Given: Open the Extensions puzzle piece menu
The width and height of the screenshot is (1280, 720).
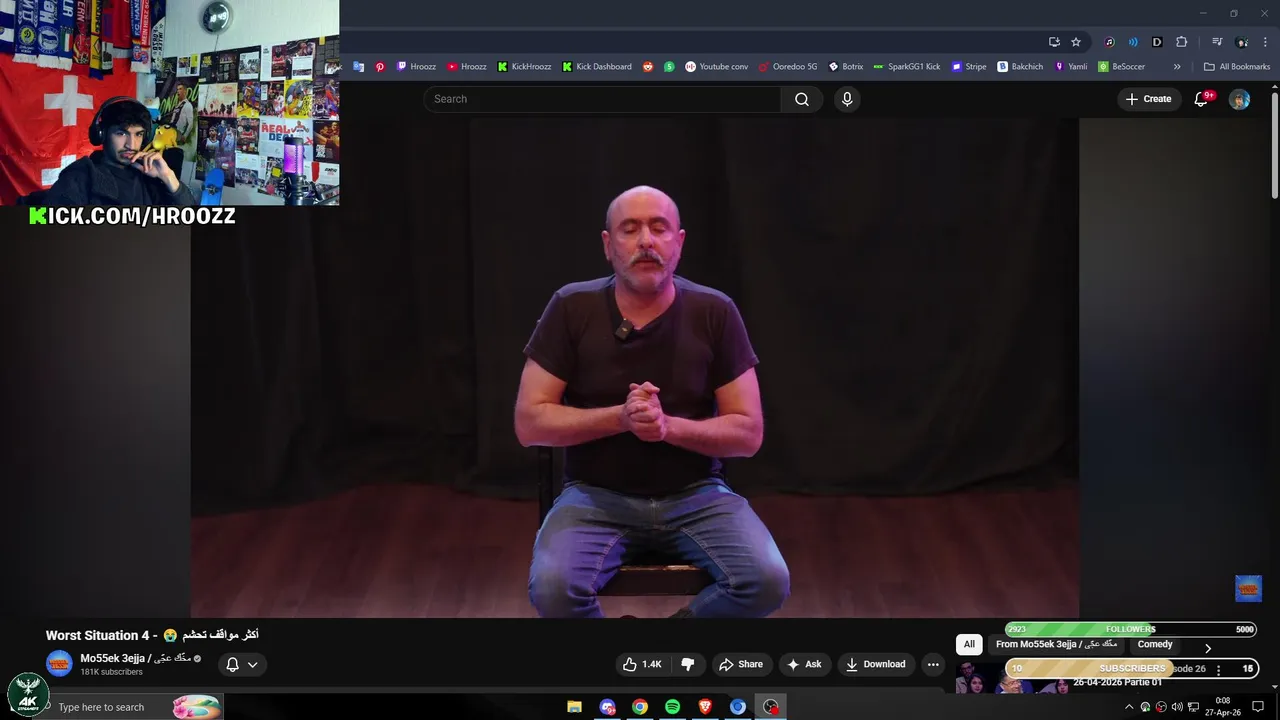Looking at the screenshot, I should point(1181,42).
